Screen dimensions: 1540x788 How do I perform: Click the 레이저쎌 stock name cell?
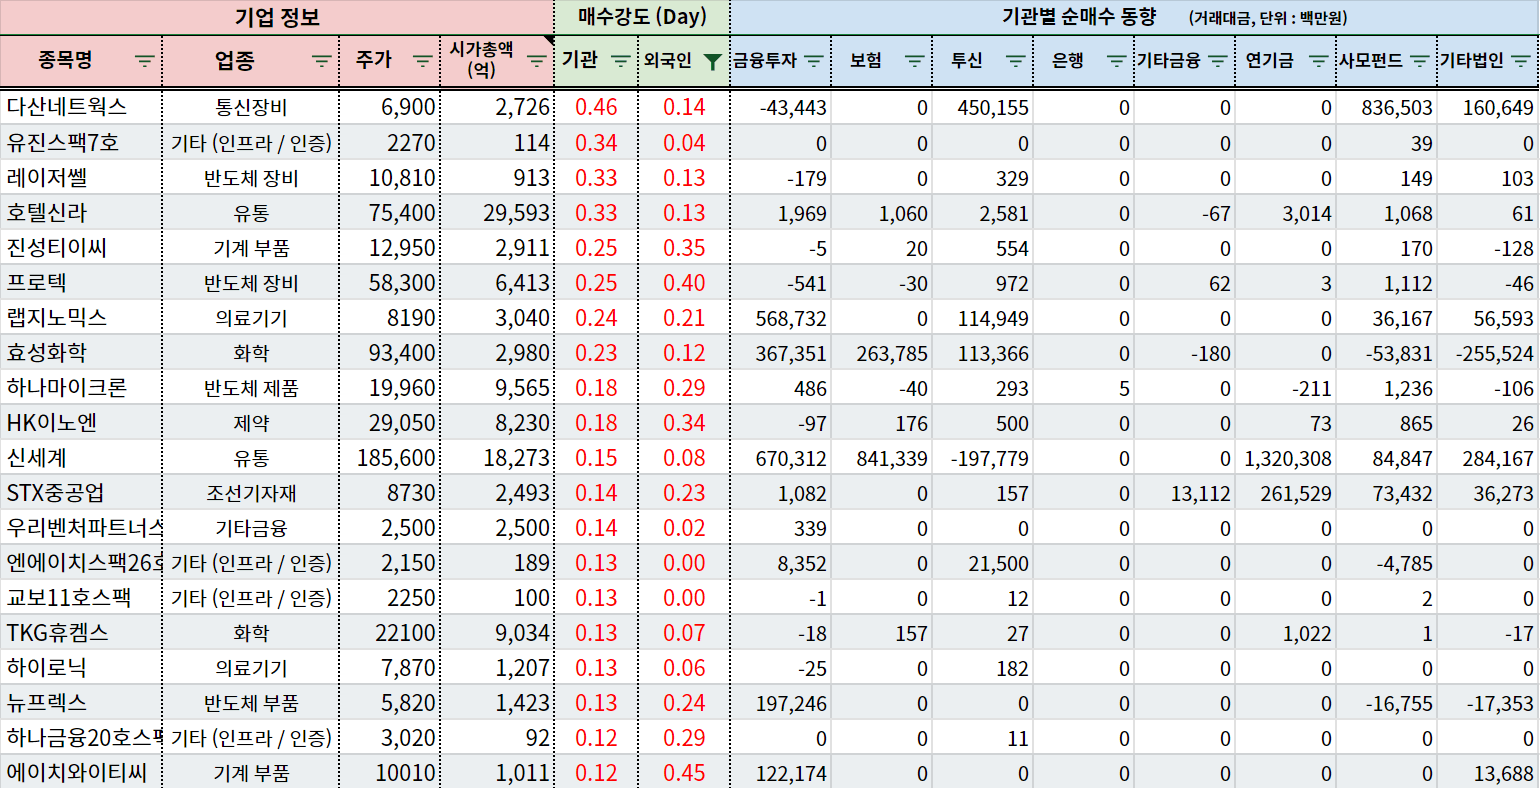click(x=80, y=177)
